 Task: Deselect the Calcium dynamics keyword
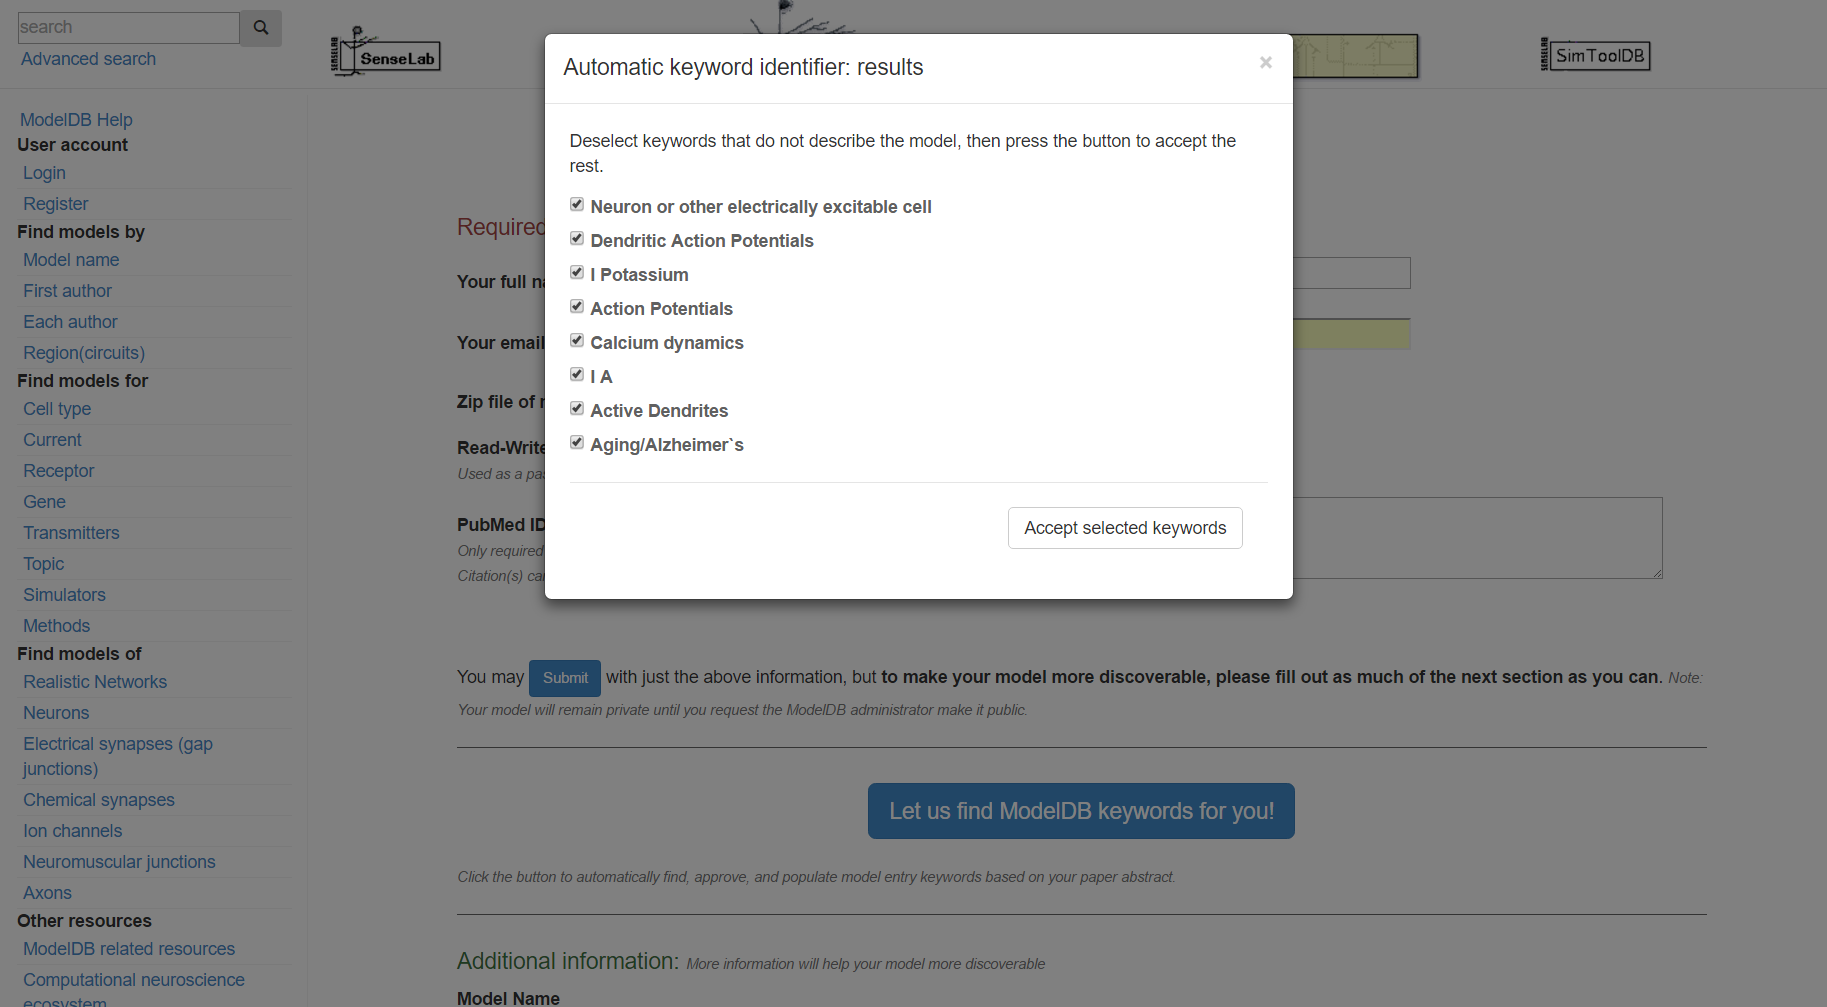point(577,341)
